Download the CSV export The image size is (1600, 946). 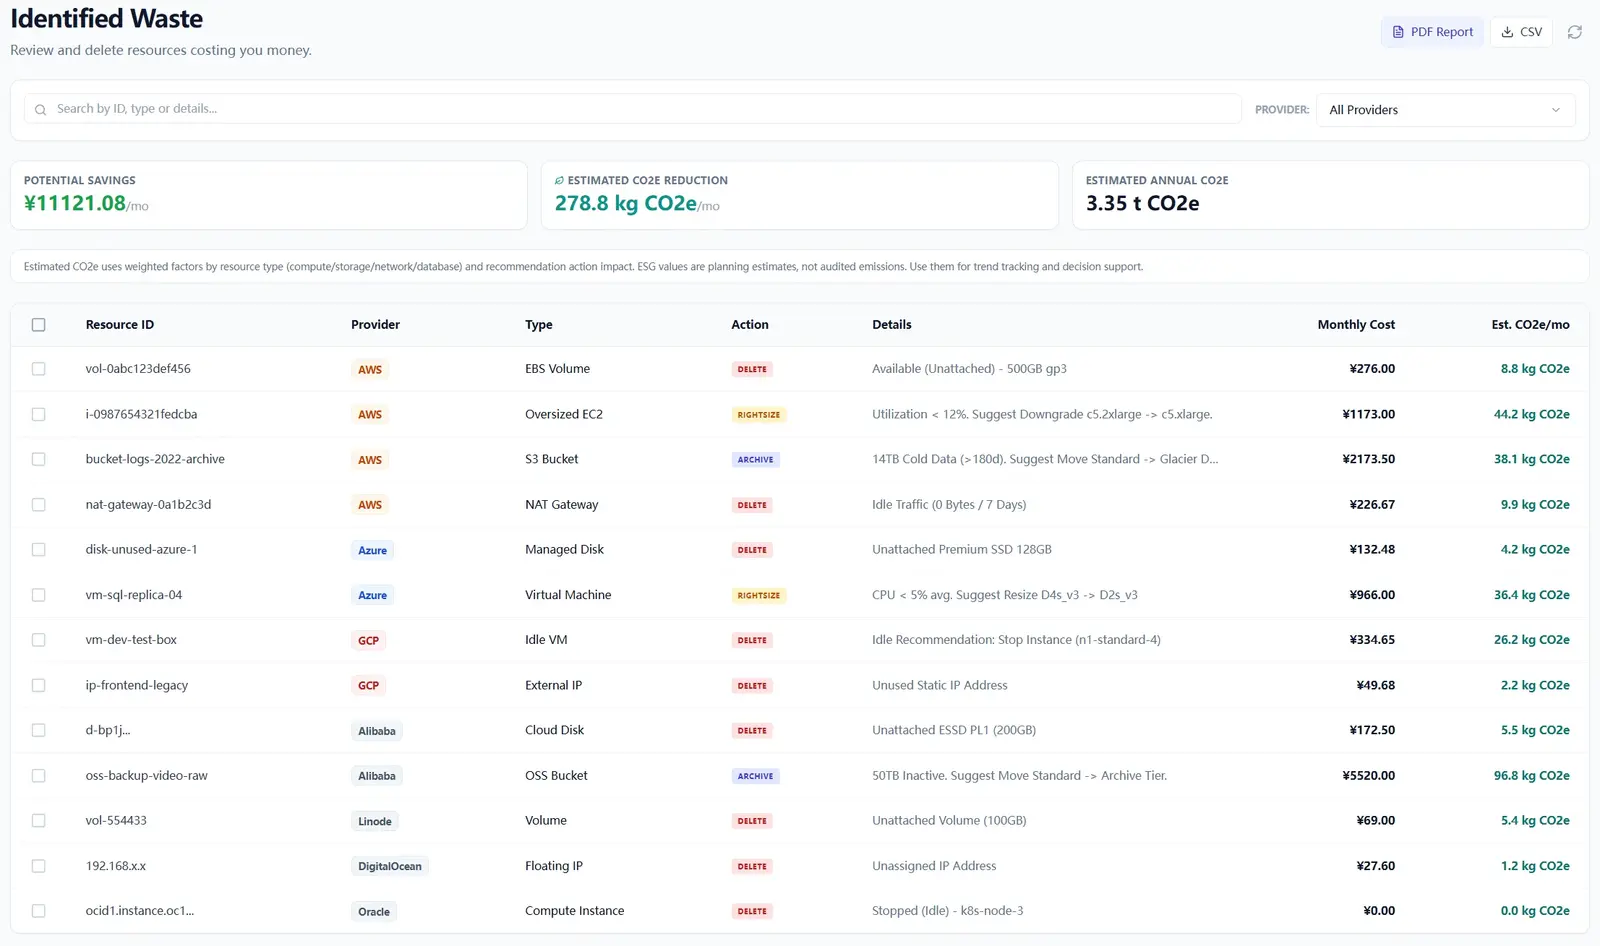coord(1521,32)
